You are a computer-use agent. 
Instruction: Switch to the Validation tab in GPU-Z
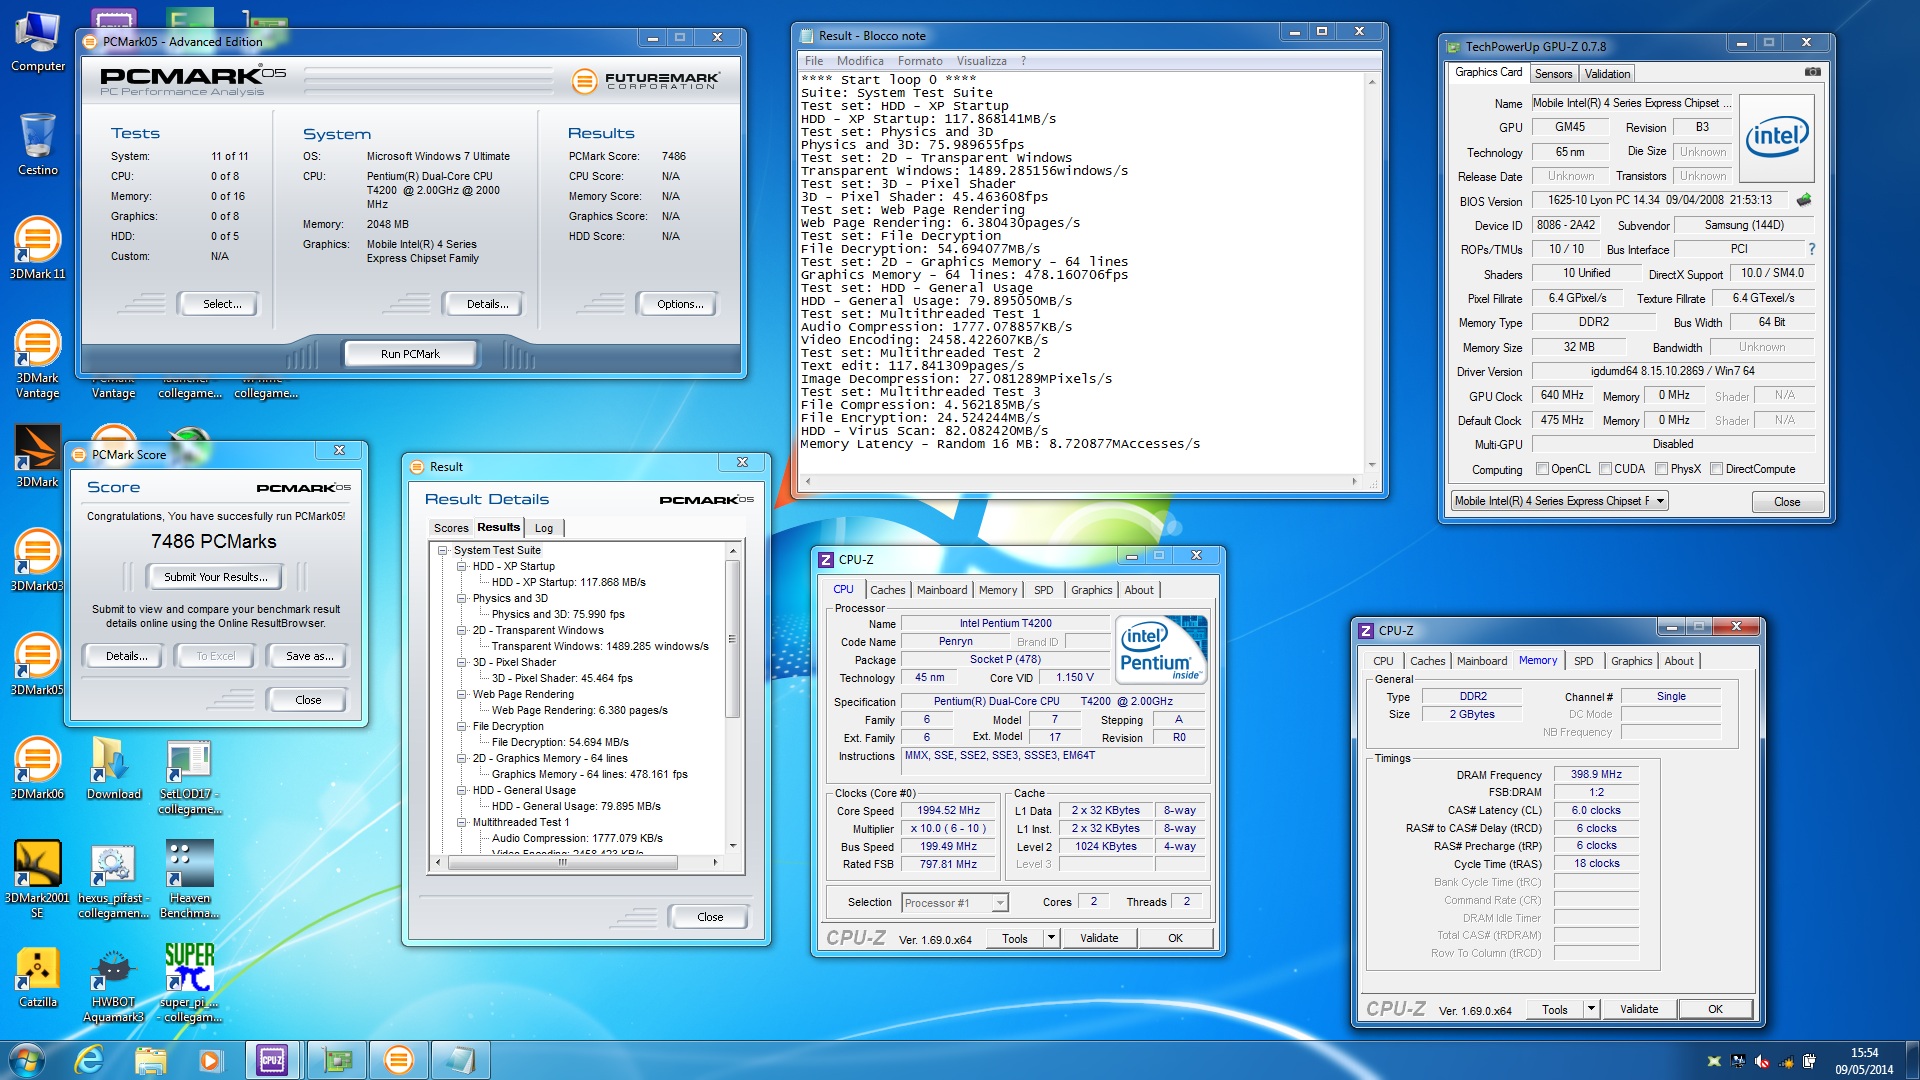[x=1607, y=74]
